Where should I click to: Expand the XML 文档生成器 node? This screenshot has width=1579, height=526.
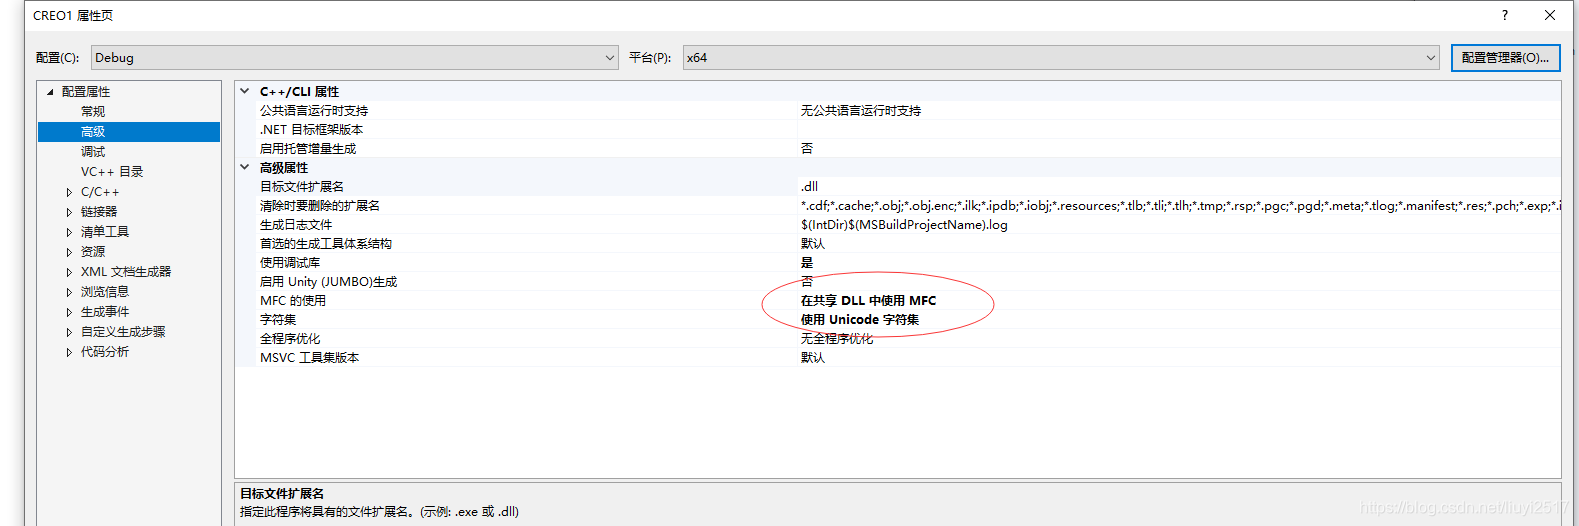click(69, 272)
